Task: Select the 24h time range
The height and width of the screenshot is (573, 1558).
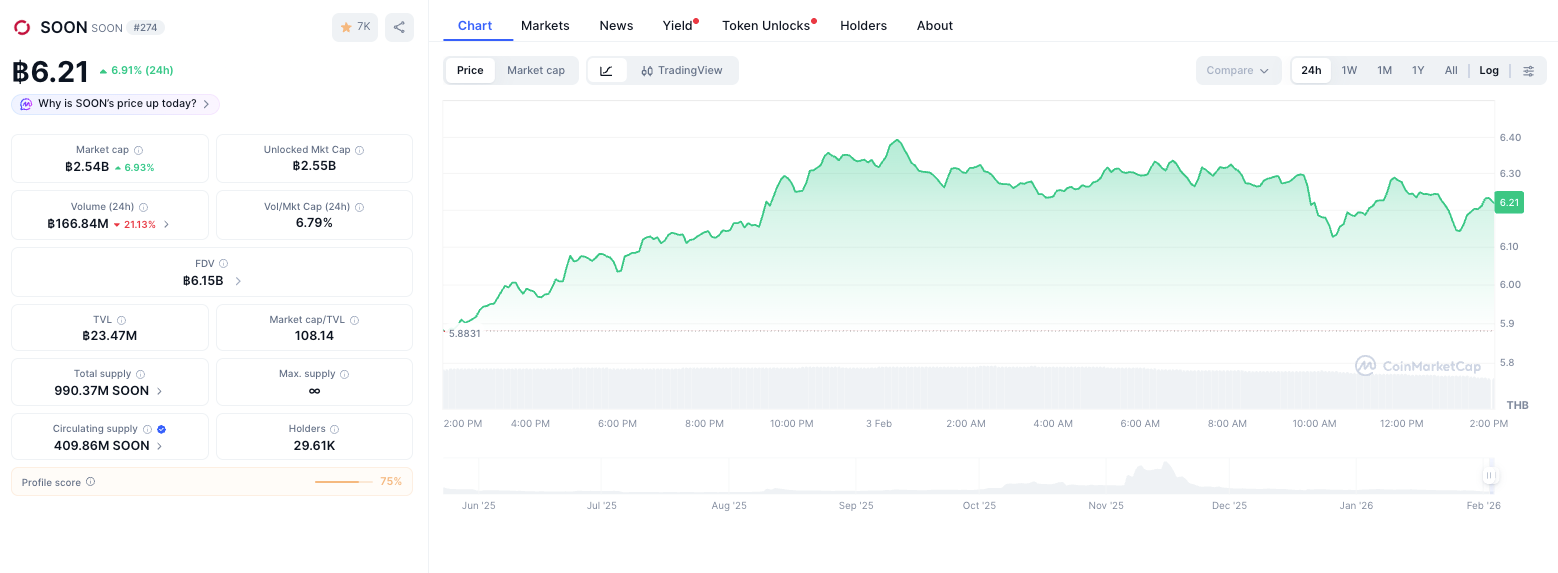Action: pyautogui.click(x=1311, y=70)
